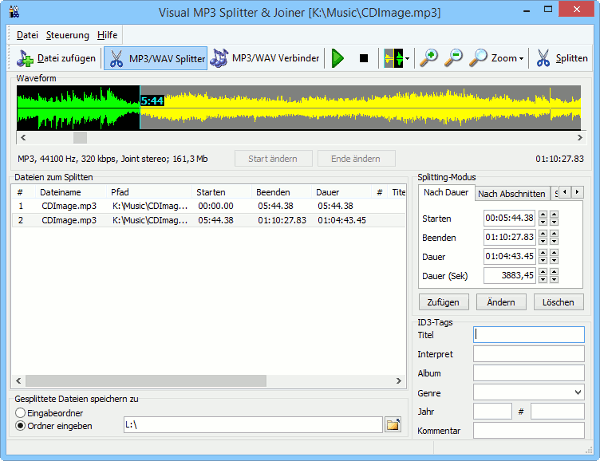The image size is (600, 461).
Task: Open the Datei menu
Action: [x=27, y=35]
